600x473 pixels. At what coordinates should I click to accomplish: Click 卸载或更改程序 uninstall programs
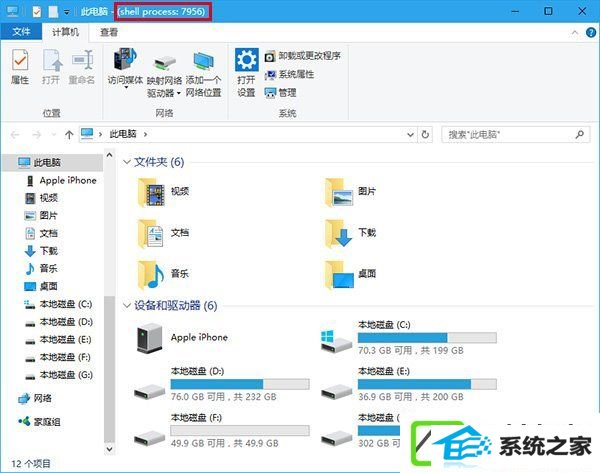pyautogui.click(x=303, y=56)
